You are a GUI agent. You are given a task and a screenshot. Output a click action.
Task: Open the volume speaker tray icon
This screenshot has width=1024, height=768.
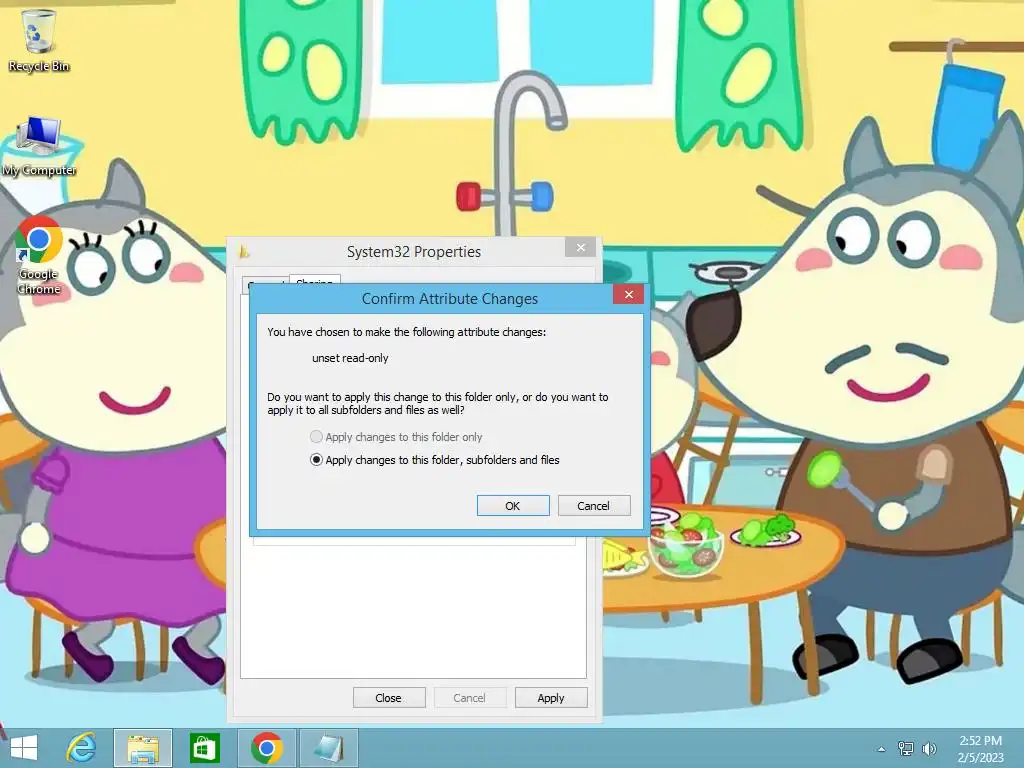point(929,748)
